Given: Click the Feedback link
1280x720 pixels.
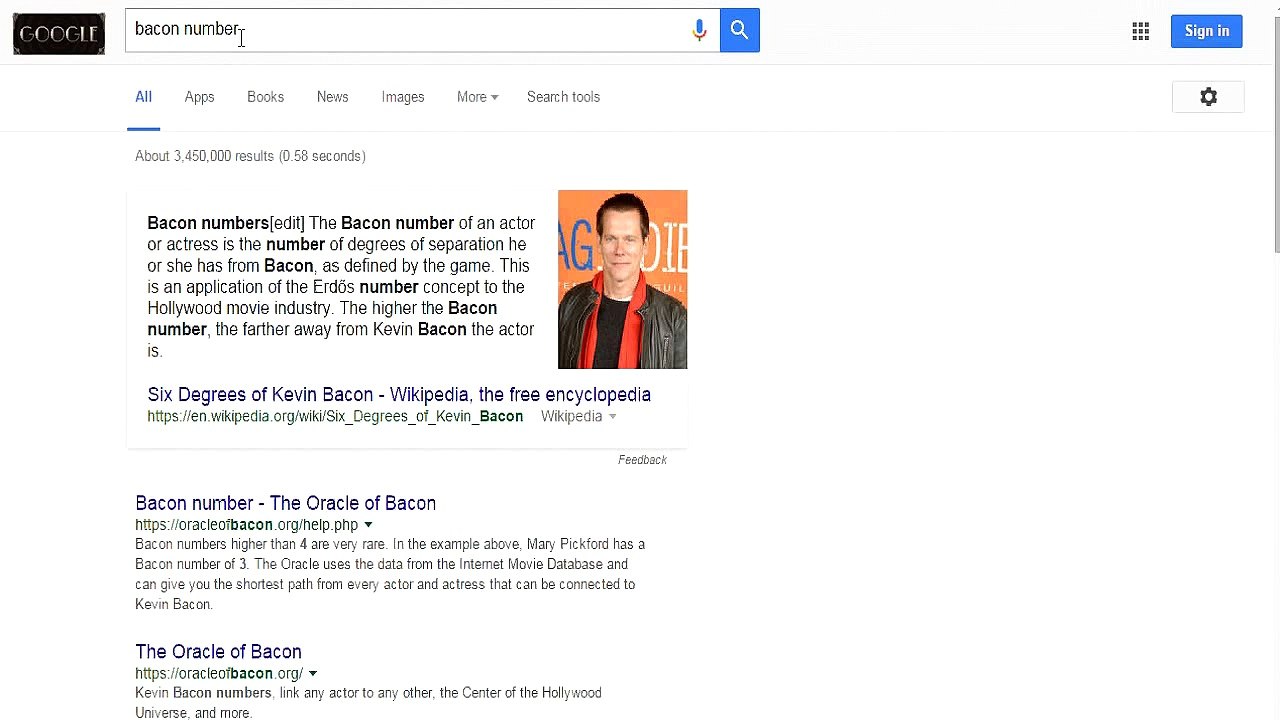Looking at the screenshot, I should point(642,460).
